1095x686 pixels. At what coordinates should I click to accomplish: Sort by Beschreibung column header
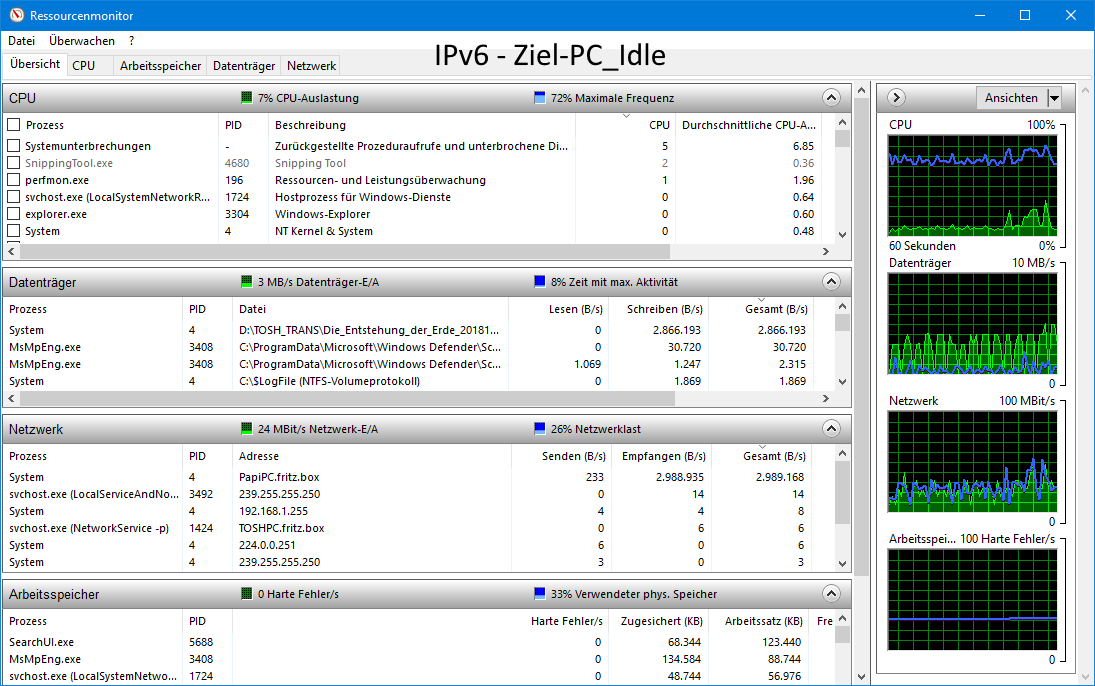coord(422,125)
